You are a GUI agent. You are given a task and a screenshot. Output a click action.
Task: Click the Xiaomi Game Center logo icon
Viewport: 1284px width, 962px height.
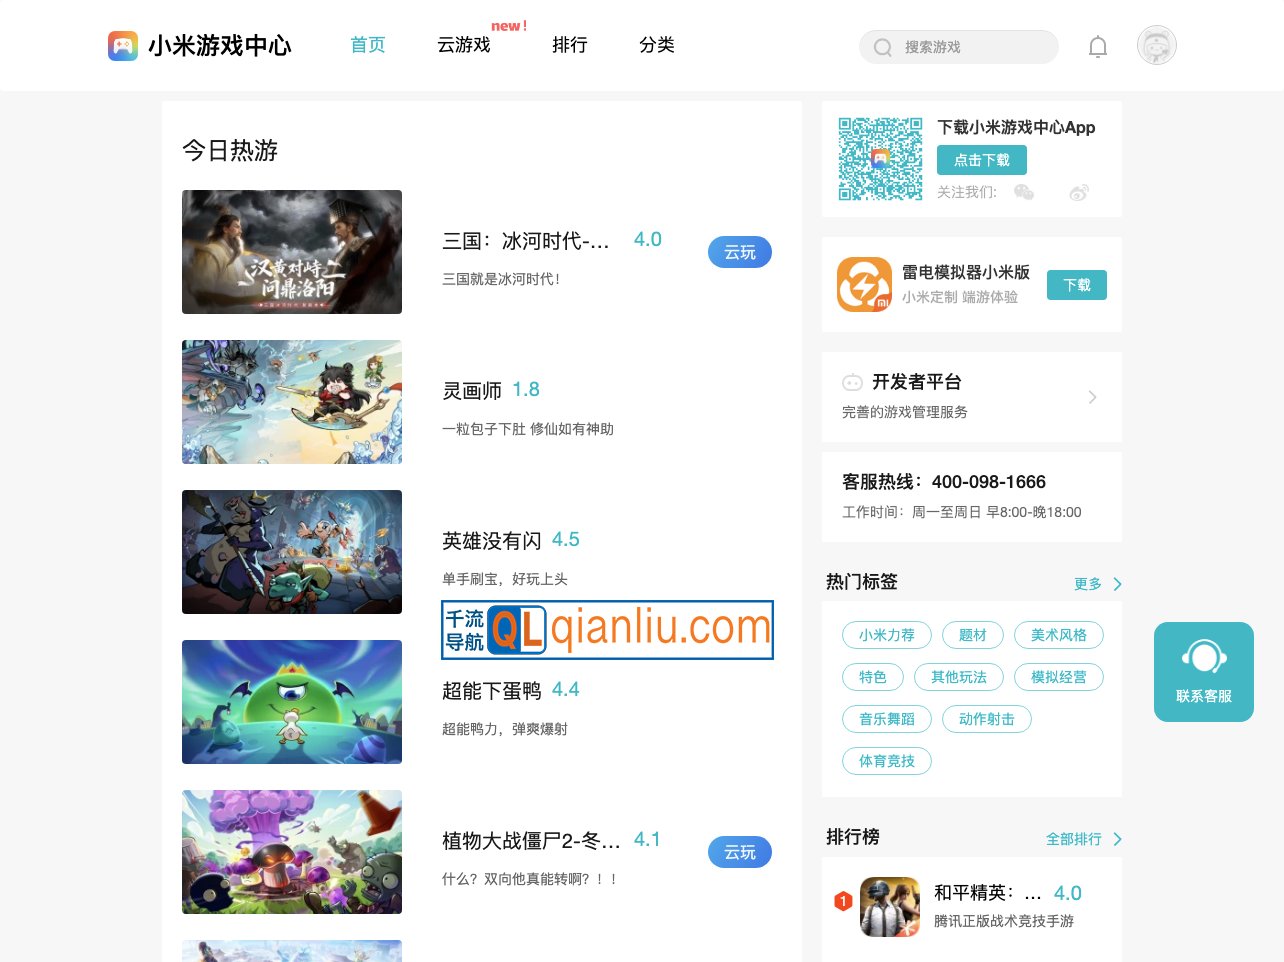[x=122, y=45]
